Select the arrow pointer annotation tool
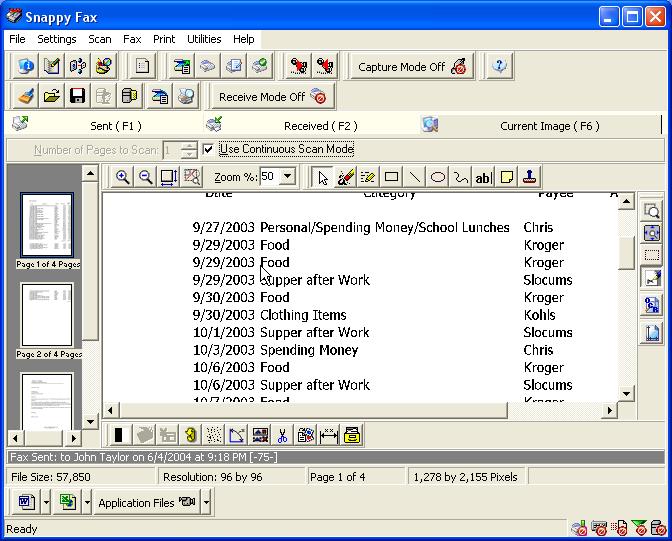Image resolution: width=672 pixels, height=541 pixels. click(x=322, y=177)
